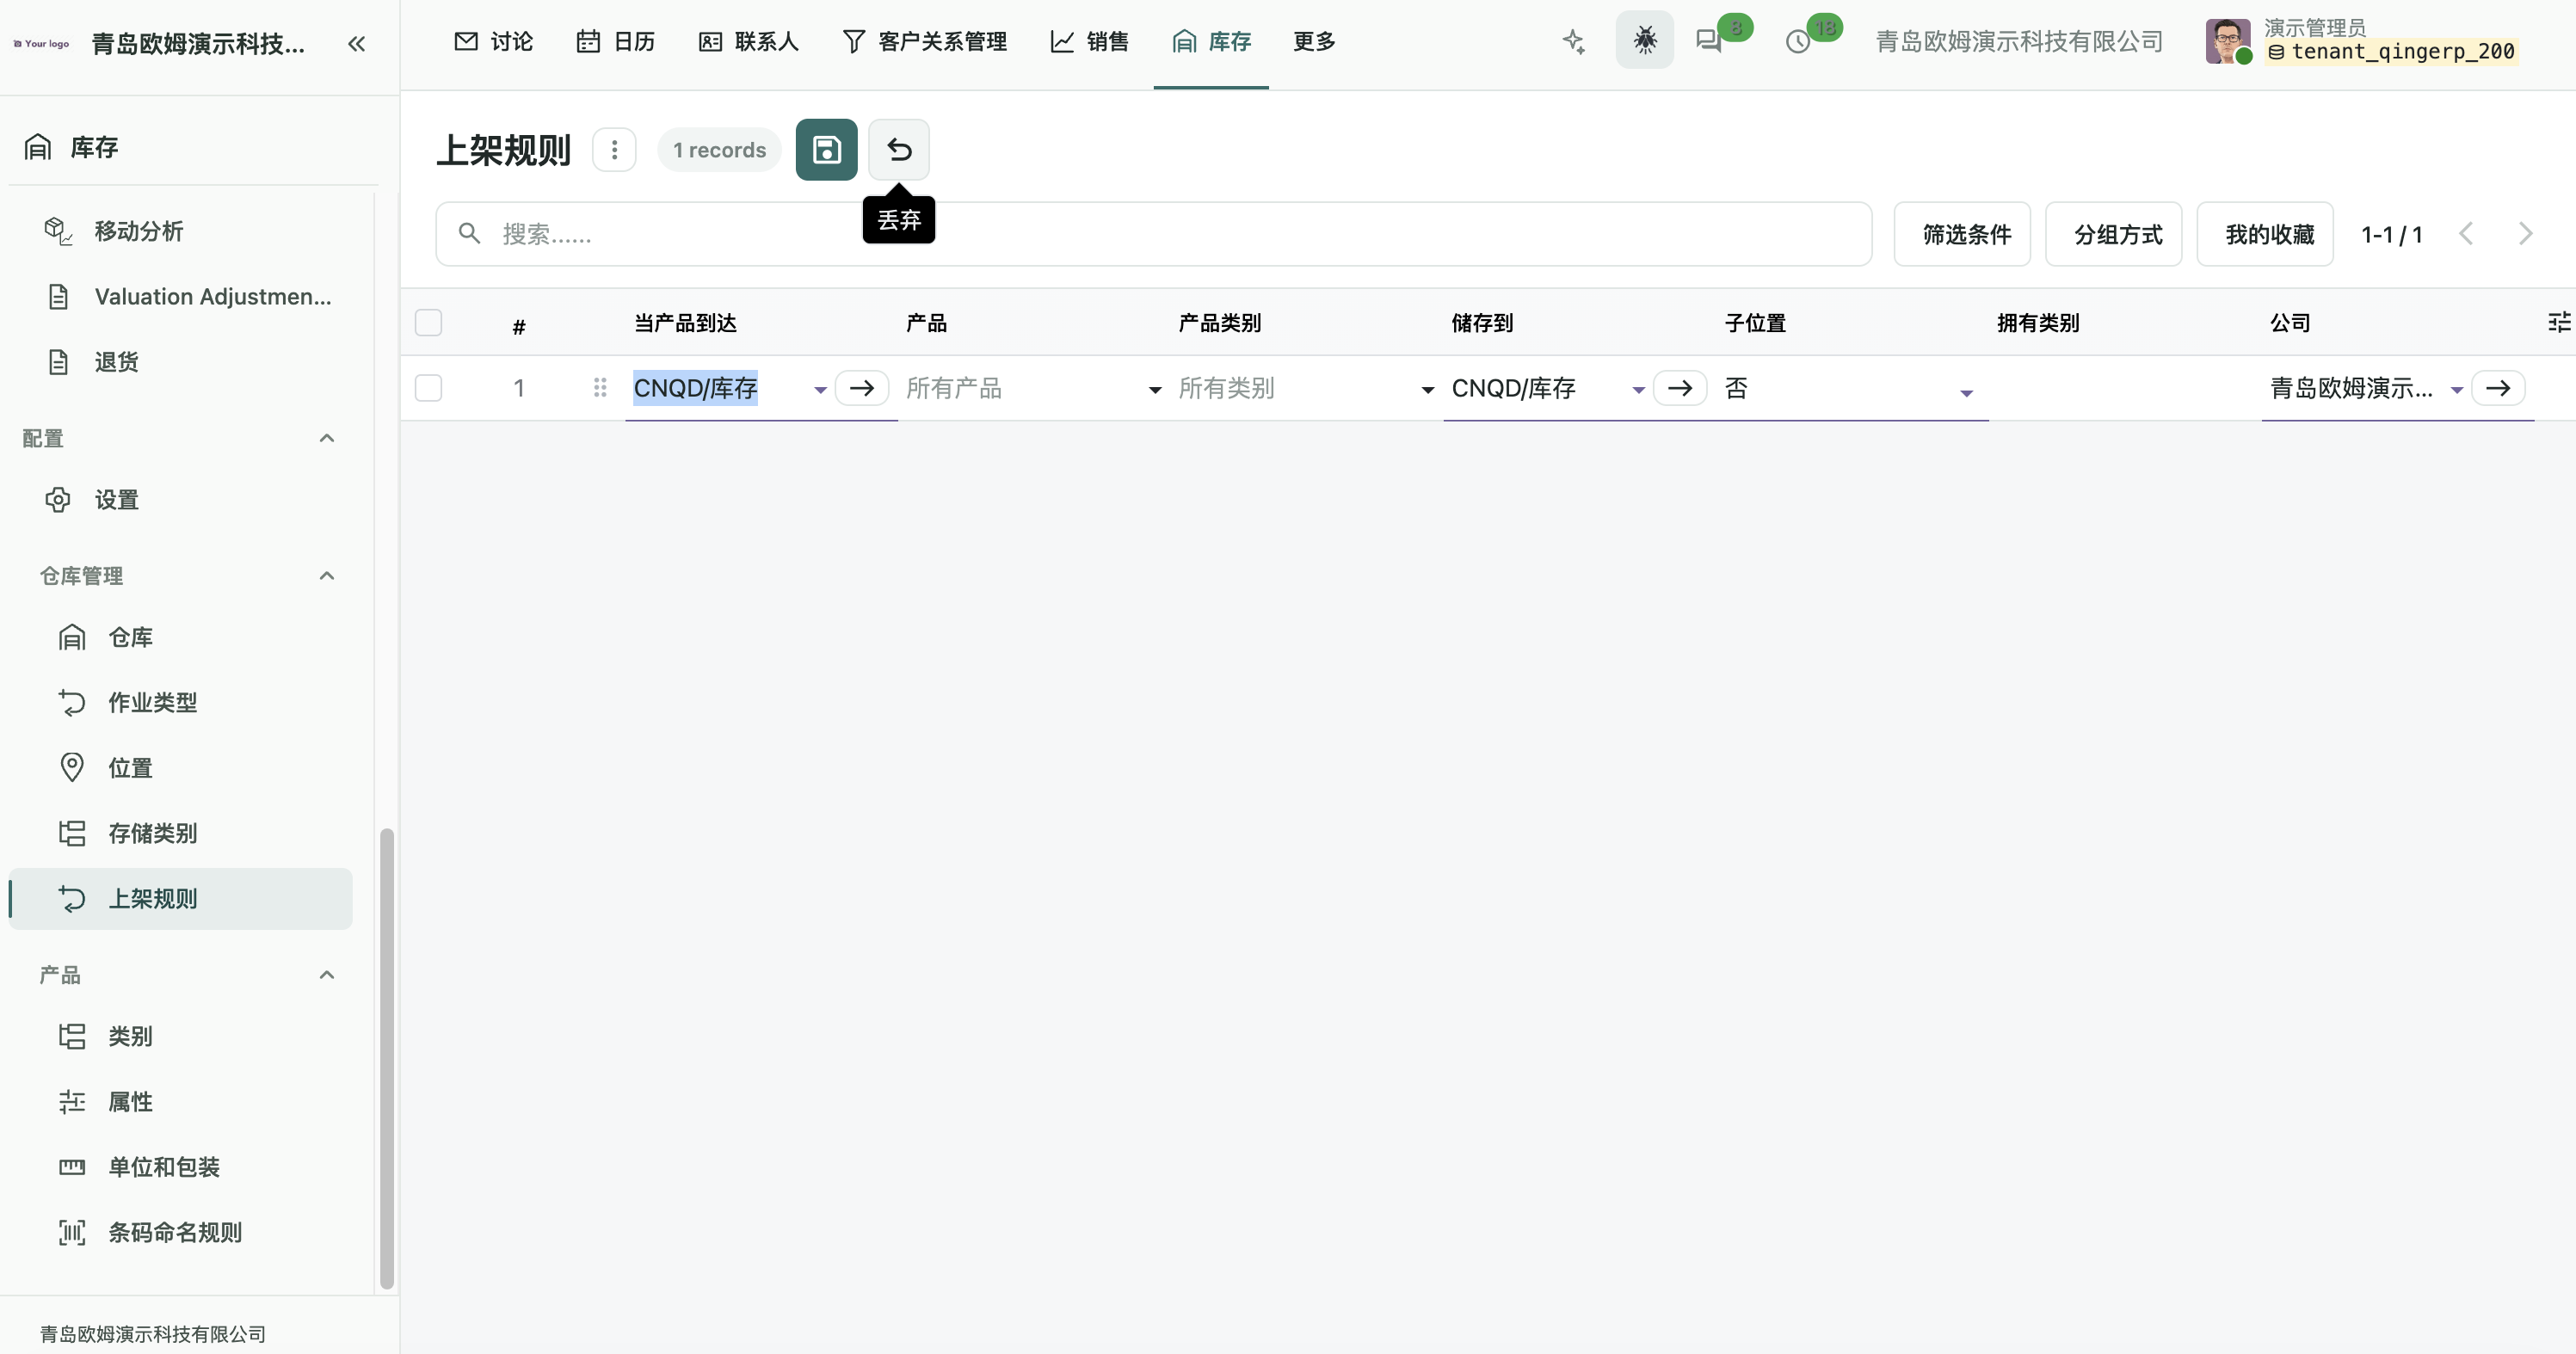Click the 我的收藏 button
The width and height of the screenshot is (2576, 1354).
[x=2265, y=234]
